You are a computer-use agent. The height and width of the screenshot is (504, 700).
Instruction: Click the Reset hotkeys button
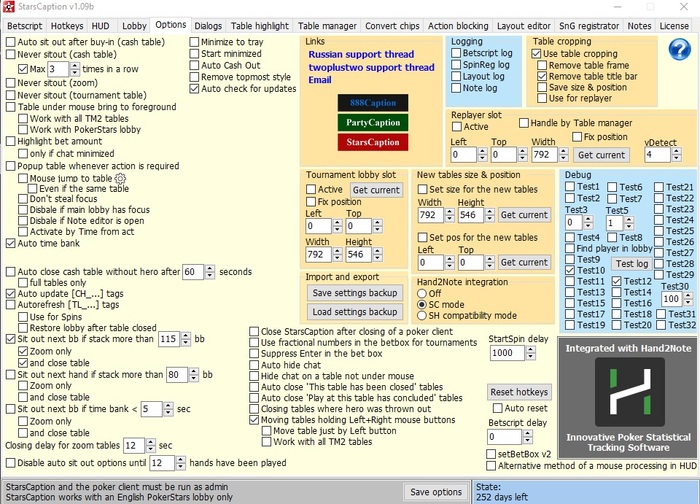[519, 392]
